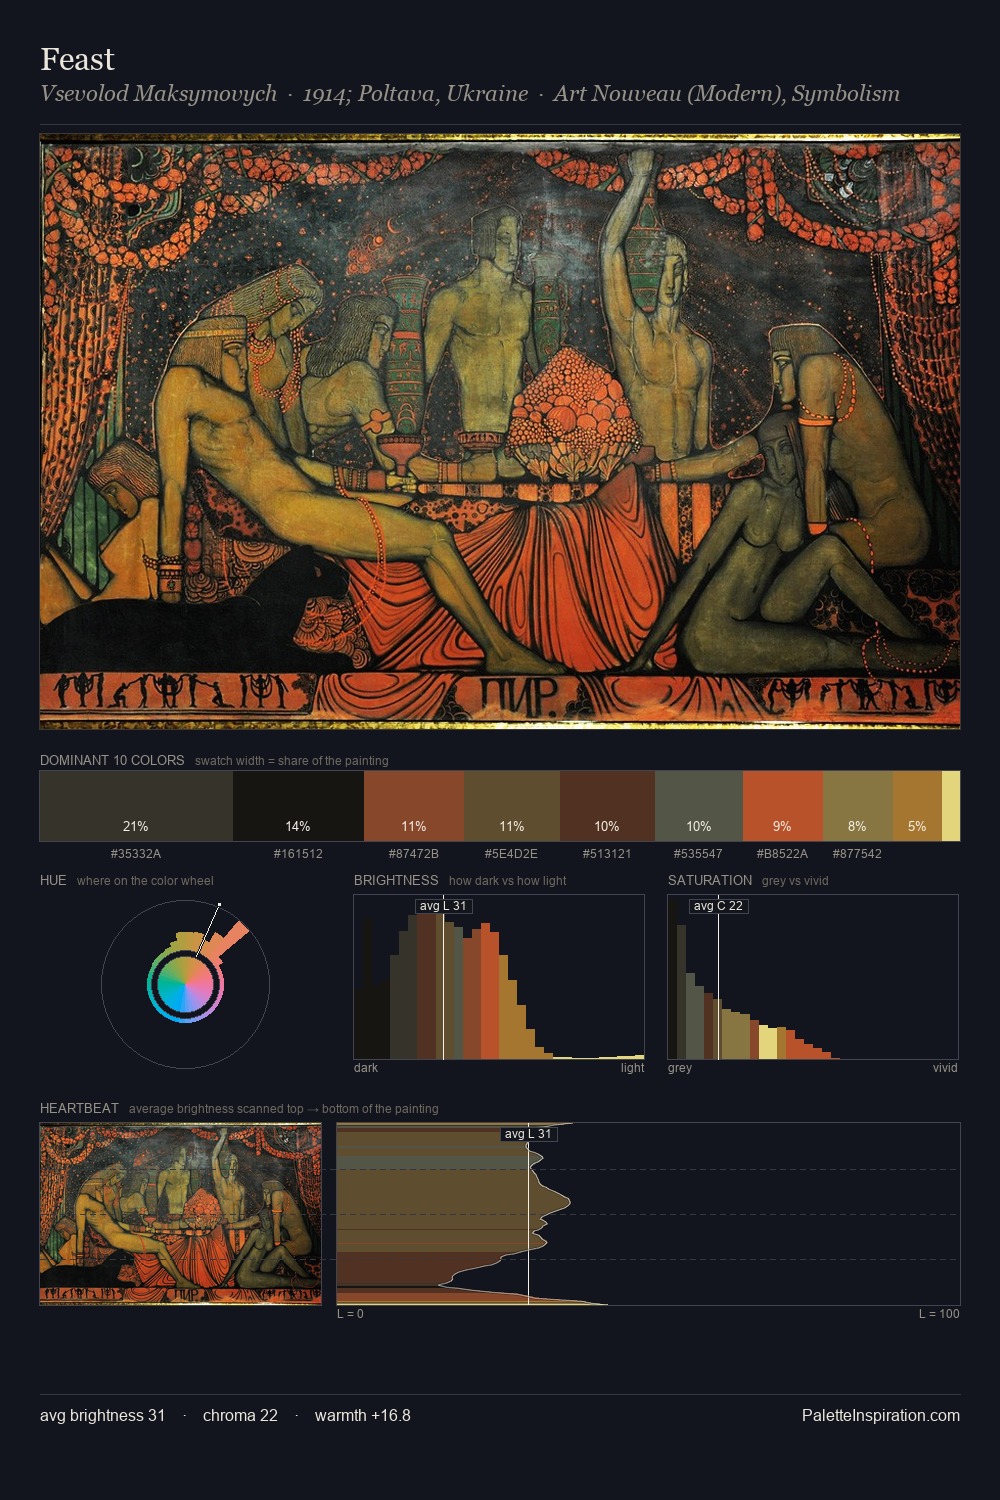Viewport: 1000px width, 1500px height.
Task: Click the small painting thumbnail beside Heartbeat chart
Action: tap(181, 1214)
